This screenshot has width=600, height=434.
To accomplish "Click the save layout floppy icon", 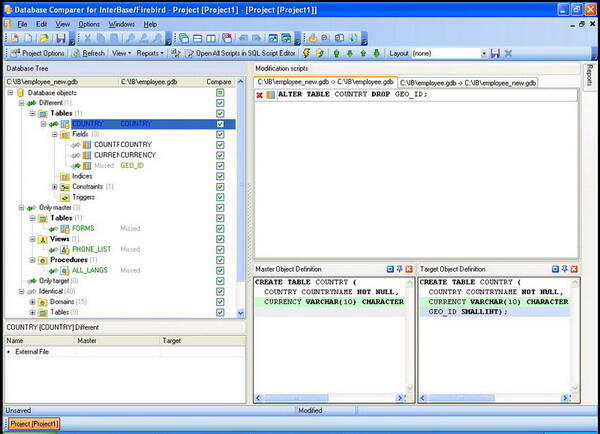I will pyautogui.click(x=495, y=53).
